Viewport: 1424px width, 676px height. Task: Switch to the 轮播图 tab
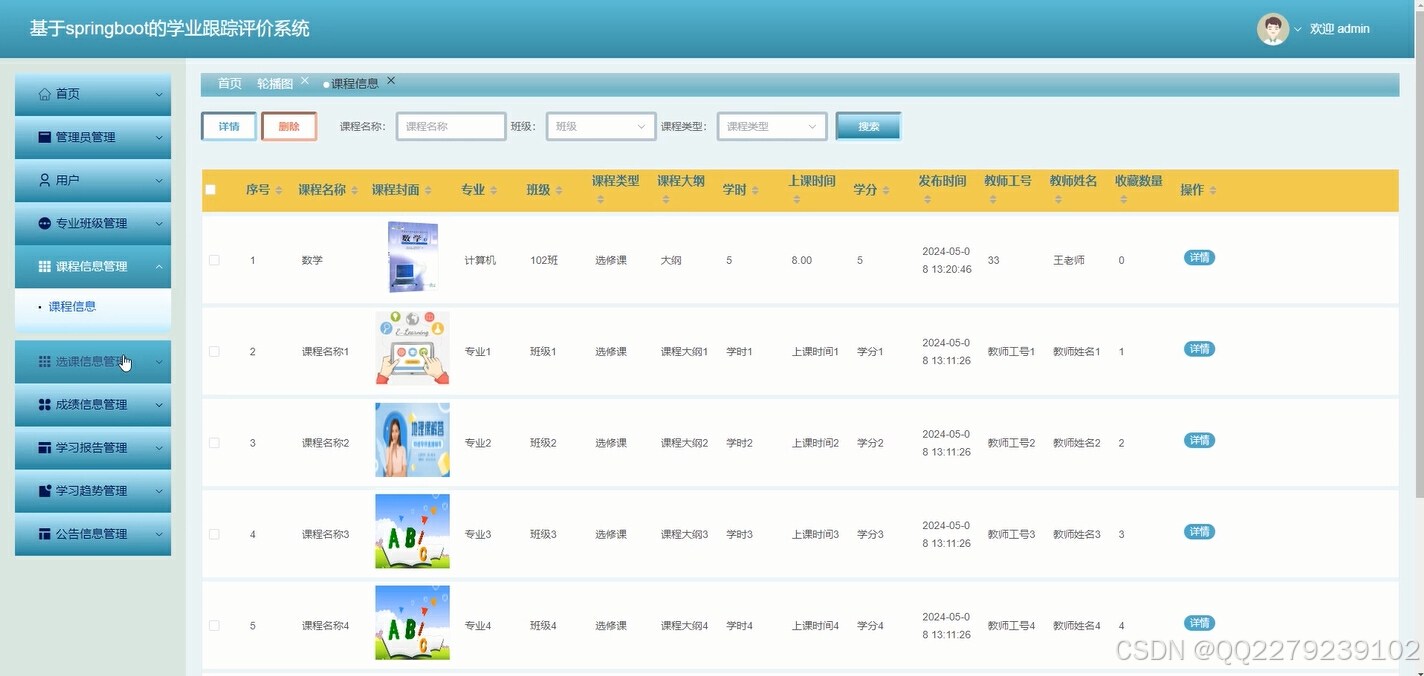tap(274, 83)
